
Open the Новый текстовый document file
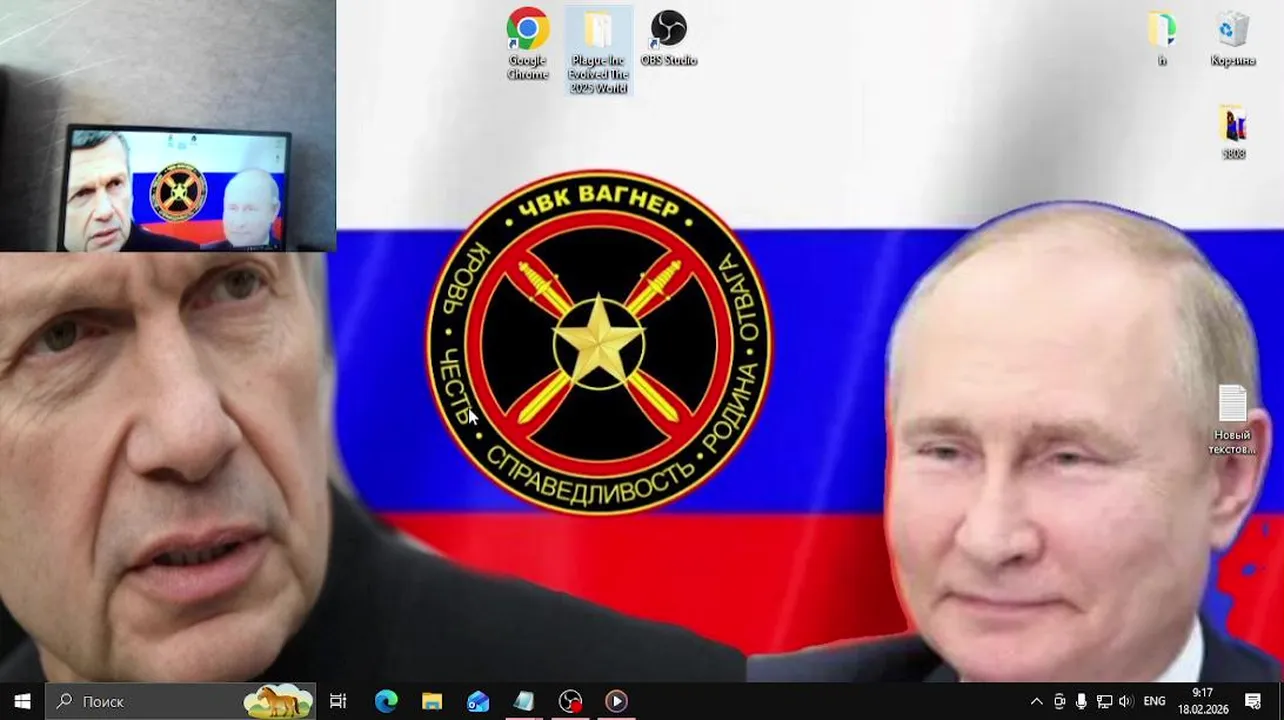pyautogui.click(x=1232, y=420)
